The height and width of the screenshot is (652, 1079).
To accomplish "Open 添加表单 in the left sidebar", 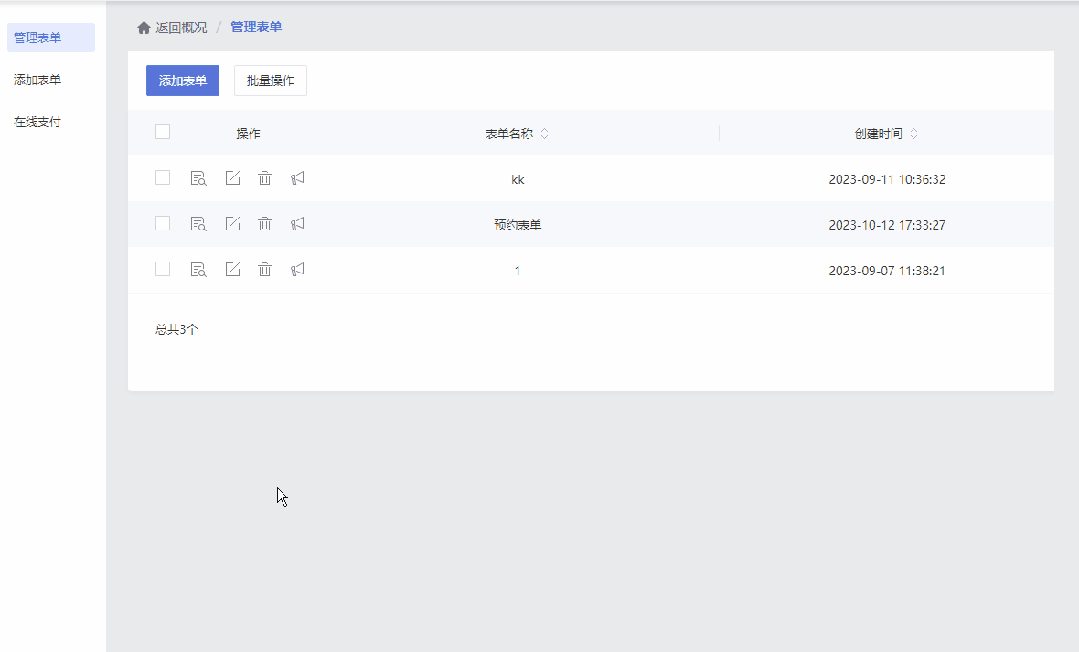I will pos(38,80).
